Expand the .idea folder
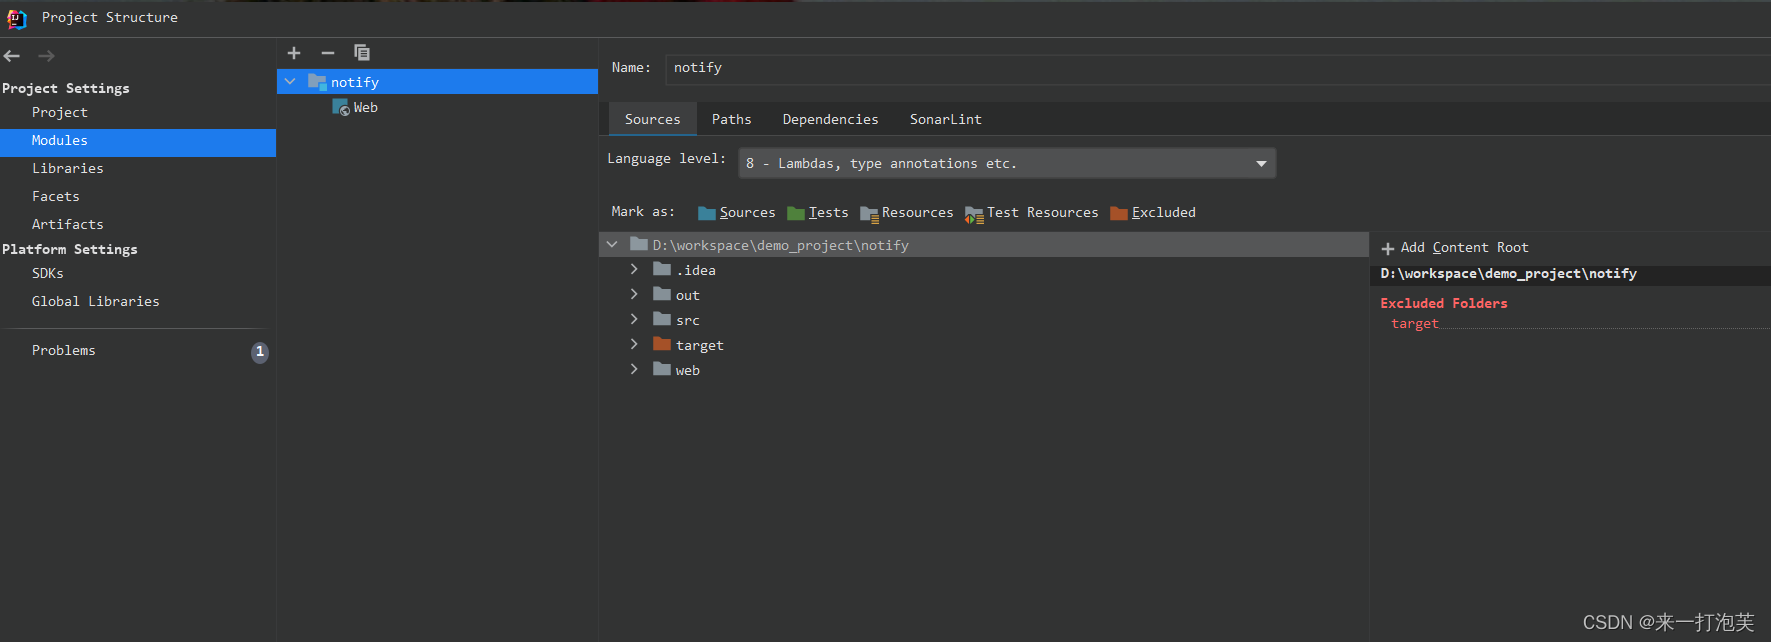This screenshot has height=642, width=1771. (634, 269)
